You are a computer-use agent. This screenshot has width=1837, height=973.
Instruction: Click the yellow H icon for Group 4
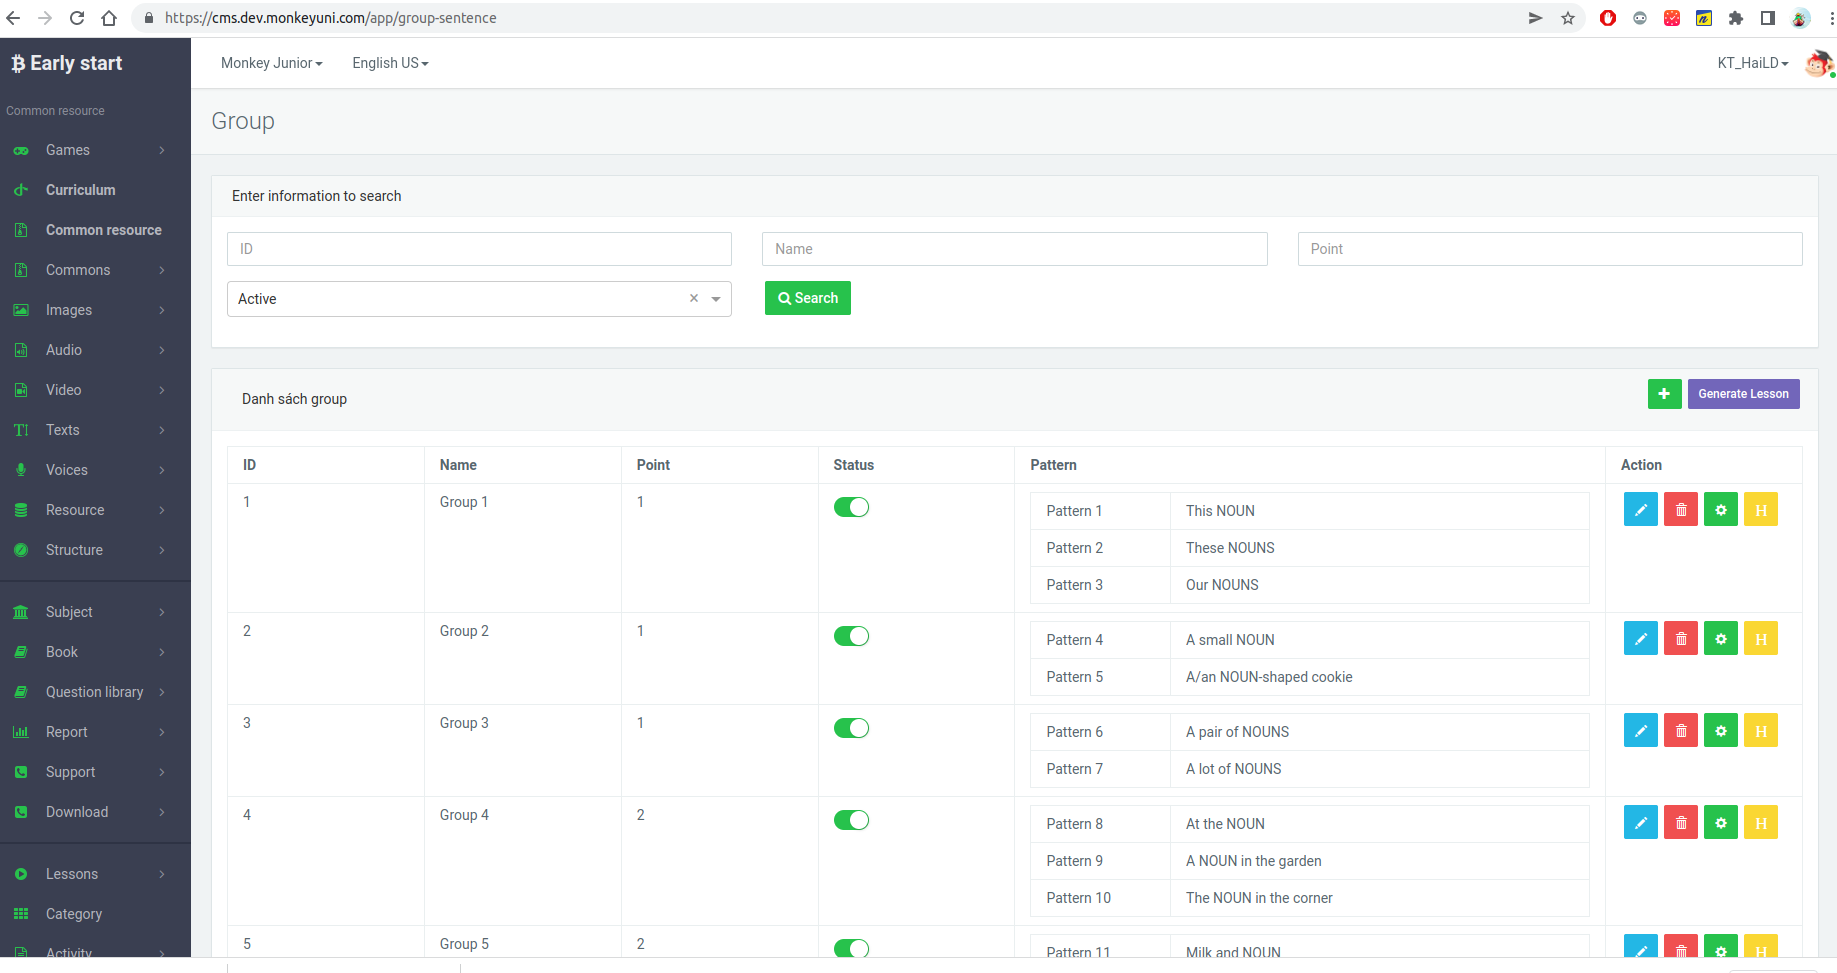[1760, 823]
